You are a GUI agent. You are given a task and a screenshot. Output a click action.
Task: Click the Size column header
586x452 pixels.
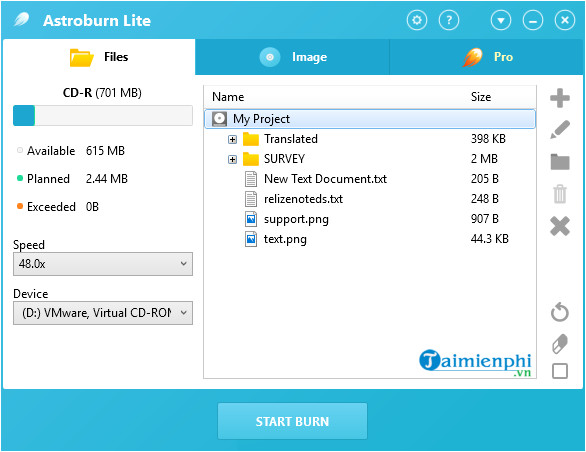[481, 97]
